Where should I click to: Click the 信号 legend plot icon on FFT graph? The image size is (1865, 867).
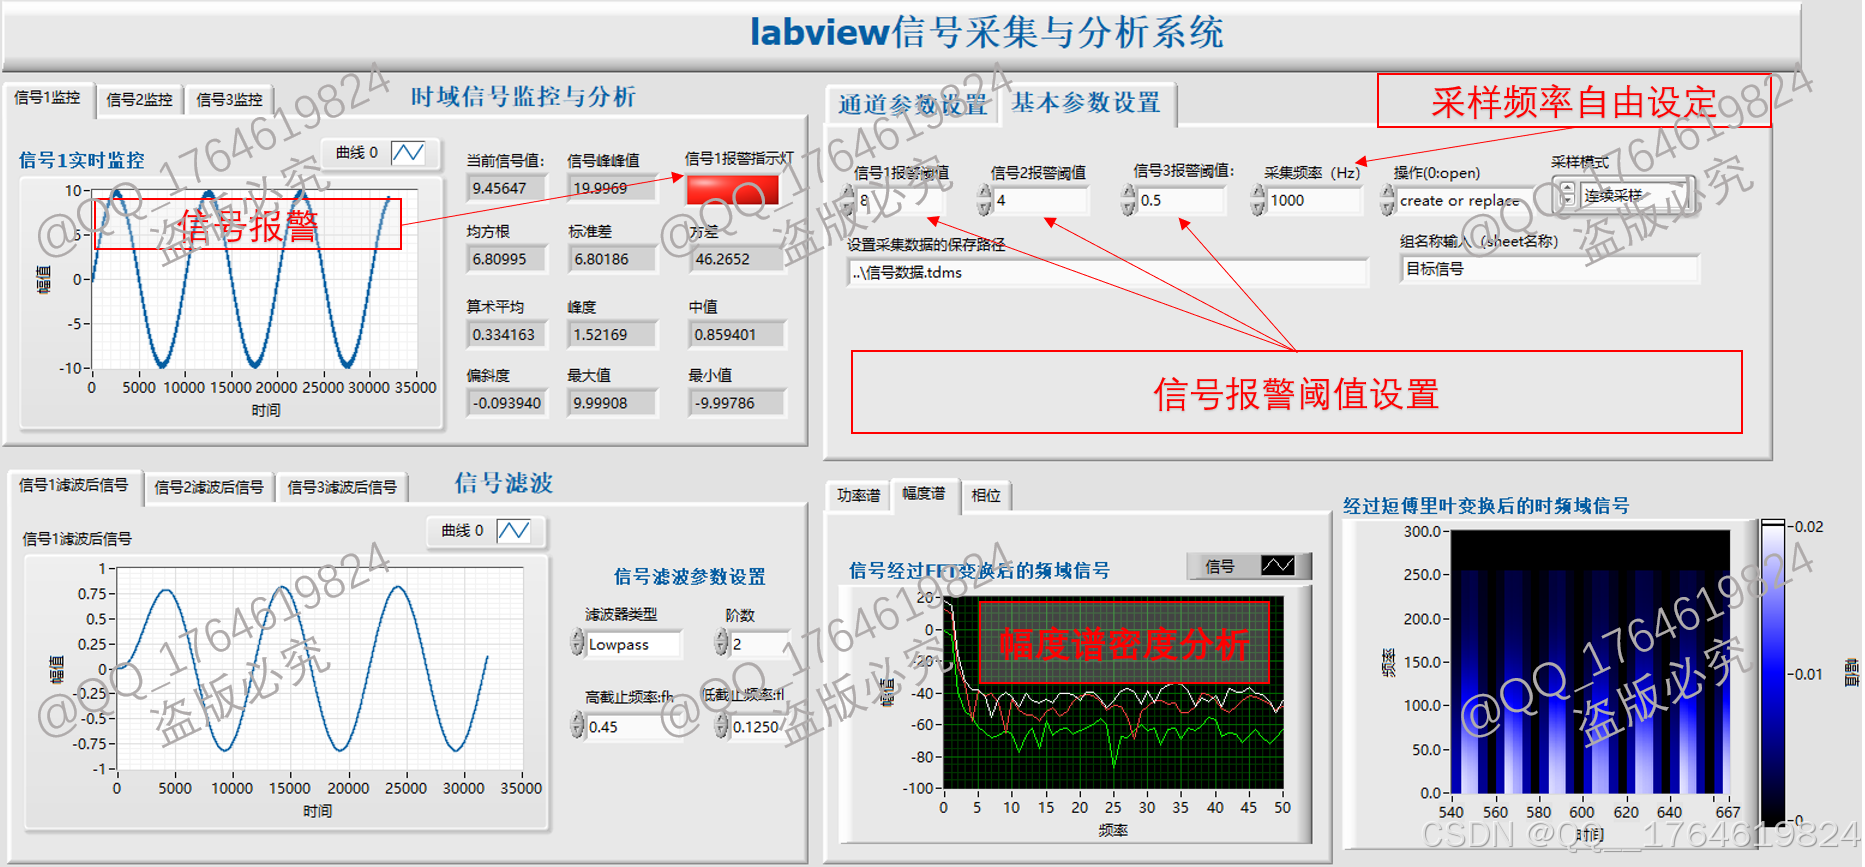point(1278,566)
